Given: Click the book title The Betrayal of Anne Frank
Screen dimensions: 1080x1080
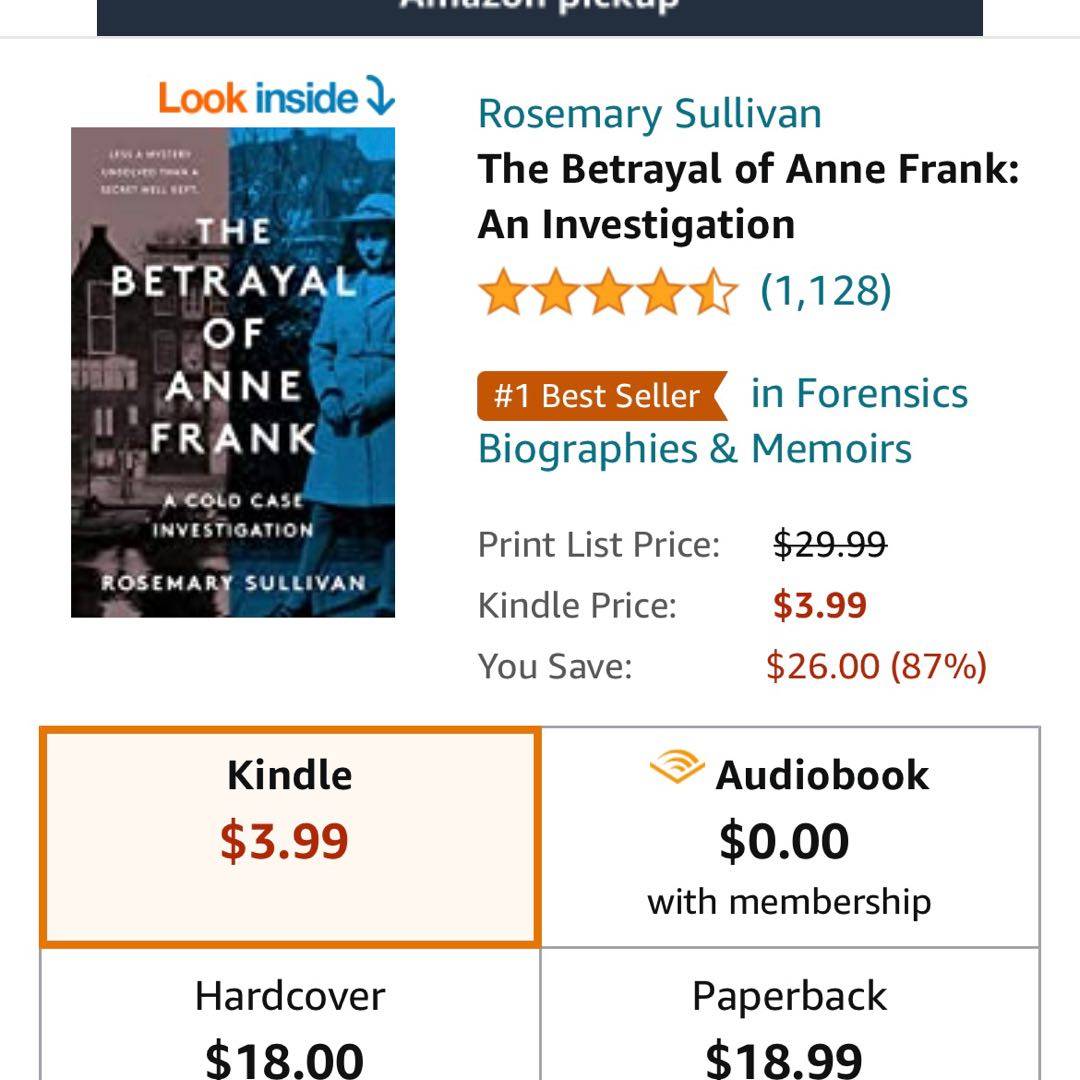Looking at the screenshot, I should pos(748,196).
